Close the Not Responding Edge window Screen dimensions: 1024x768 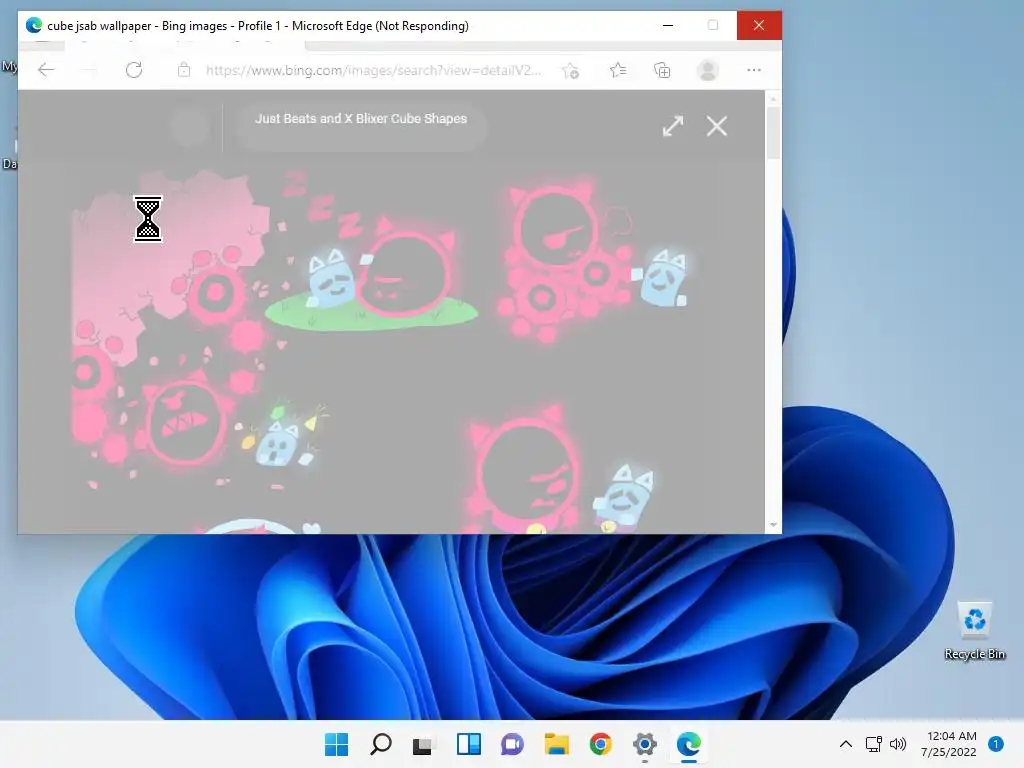(759, 25)
